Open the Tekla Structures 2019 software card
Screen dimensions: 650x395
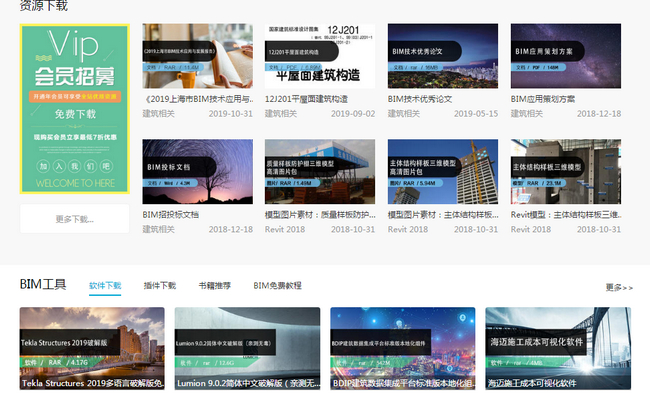click(x=92, y=348)
